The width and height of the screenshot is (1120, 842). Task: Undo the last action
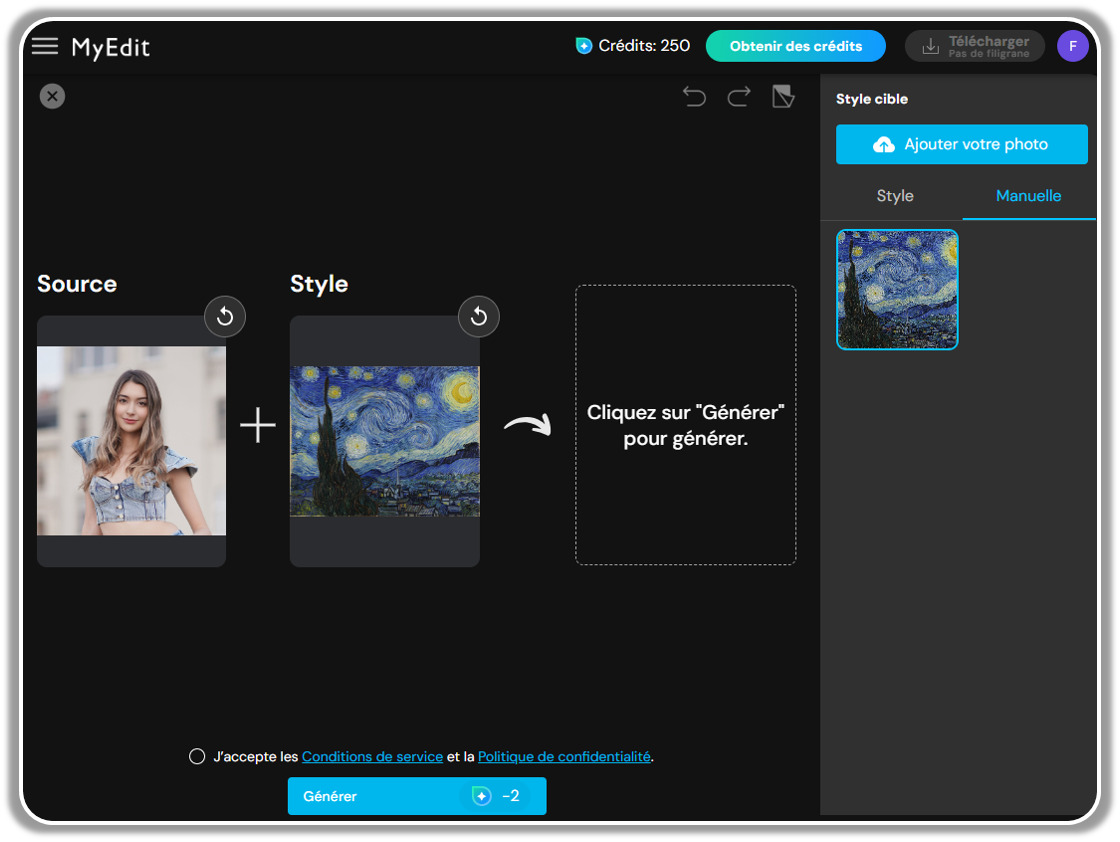click(x=695, y=95)
